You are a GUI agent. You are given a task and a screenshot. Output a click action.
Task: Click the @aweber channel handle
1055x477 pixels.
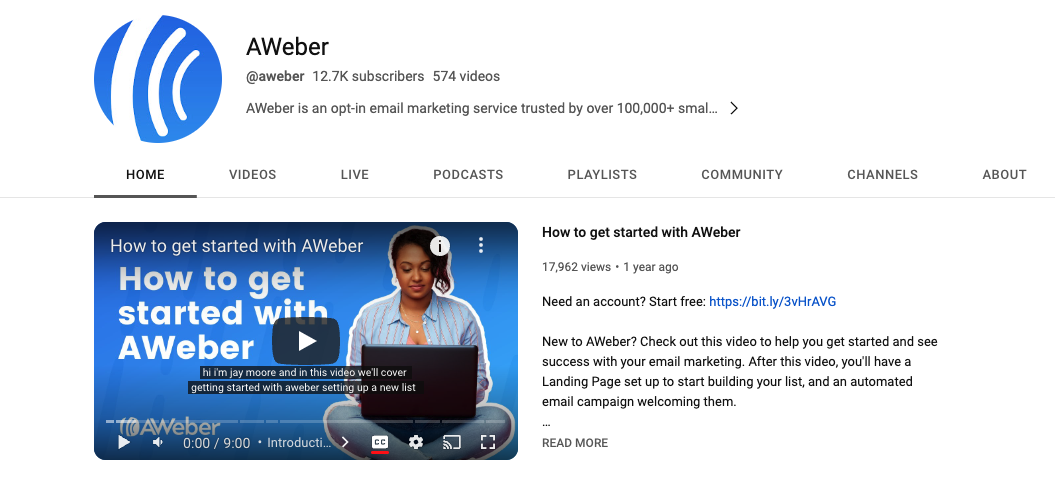click(x=275, y=76)
